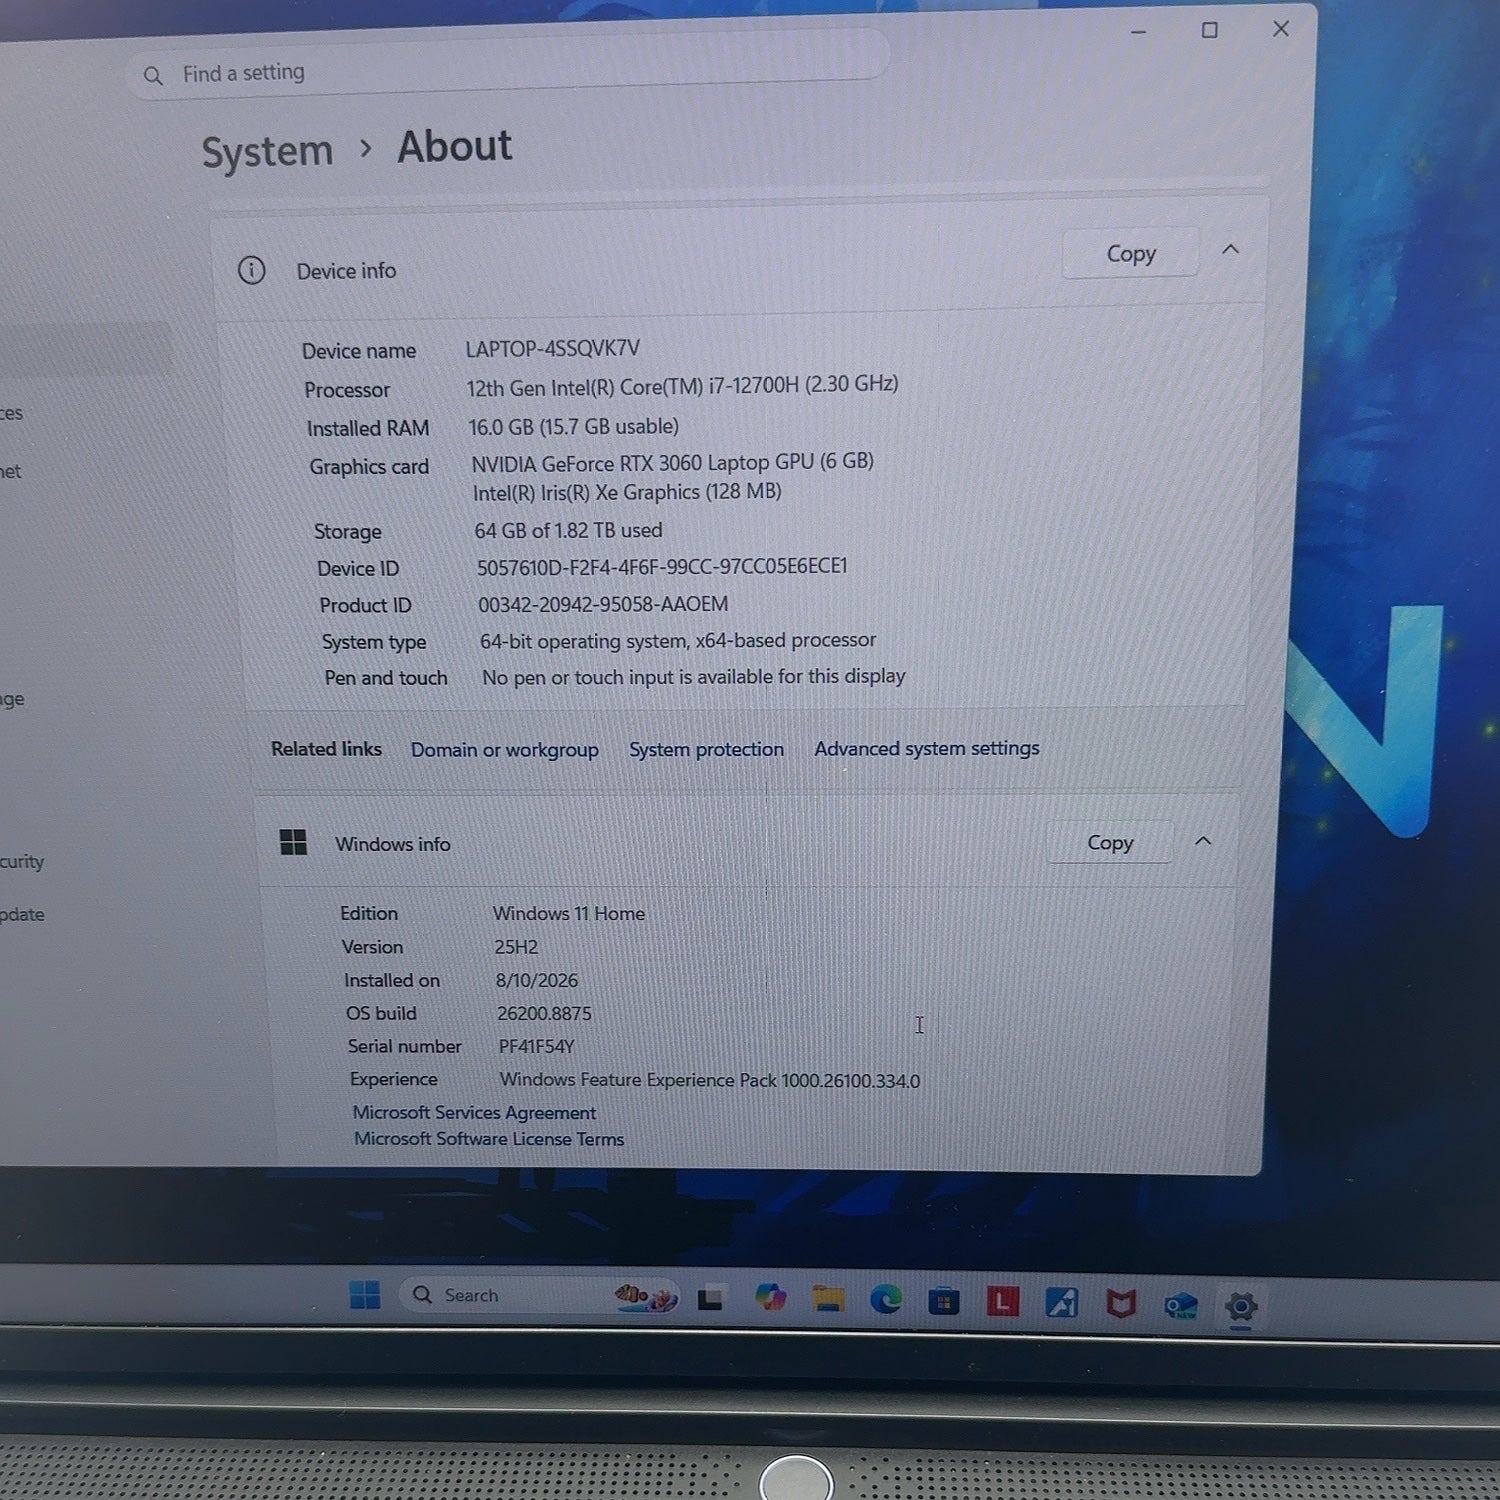This screenshot has height=1500, width=1500.
Task: Open Advanced system settings
Action: pos(927,748)
